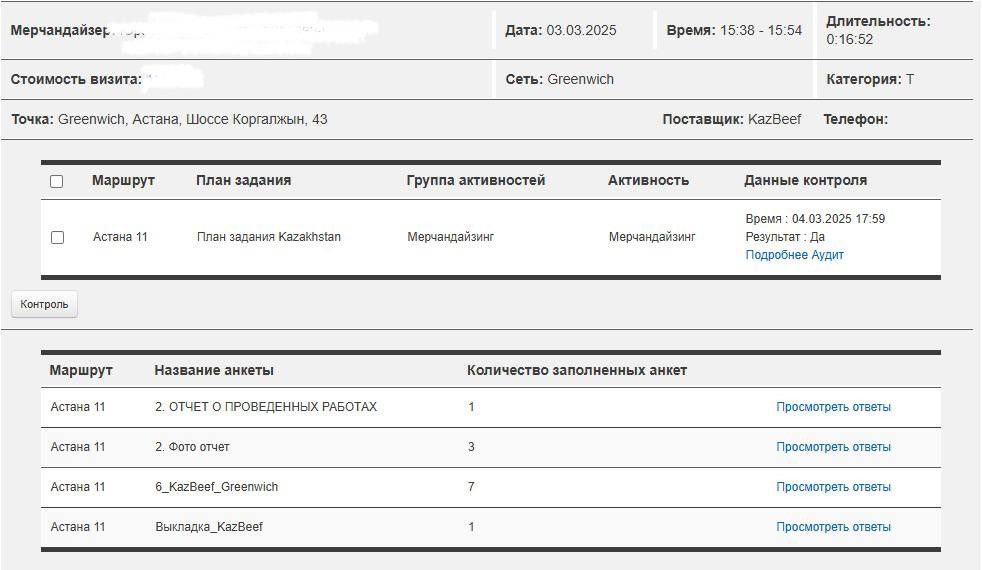
Task: Click the План задания column header
Action: (x=243, y=181)
